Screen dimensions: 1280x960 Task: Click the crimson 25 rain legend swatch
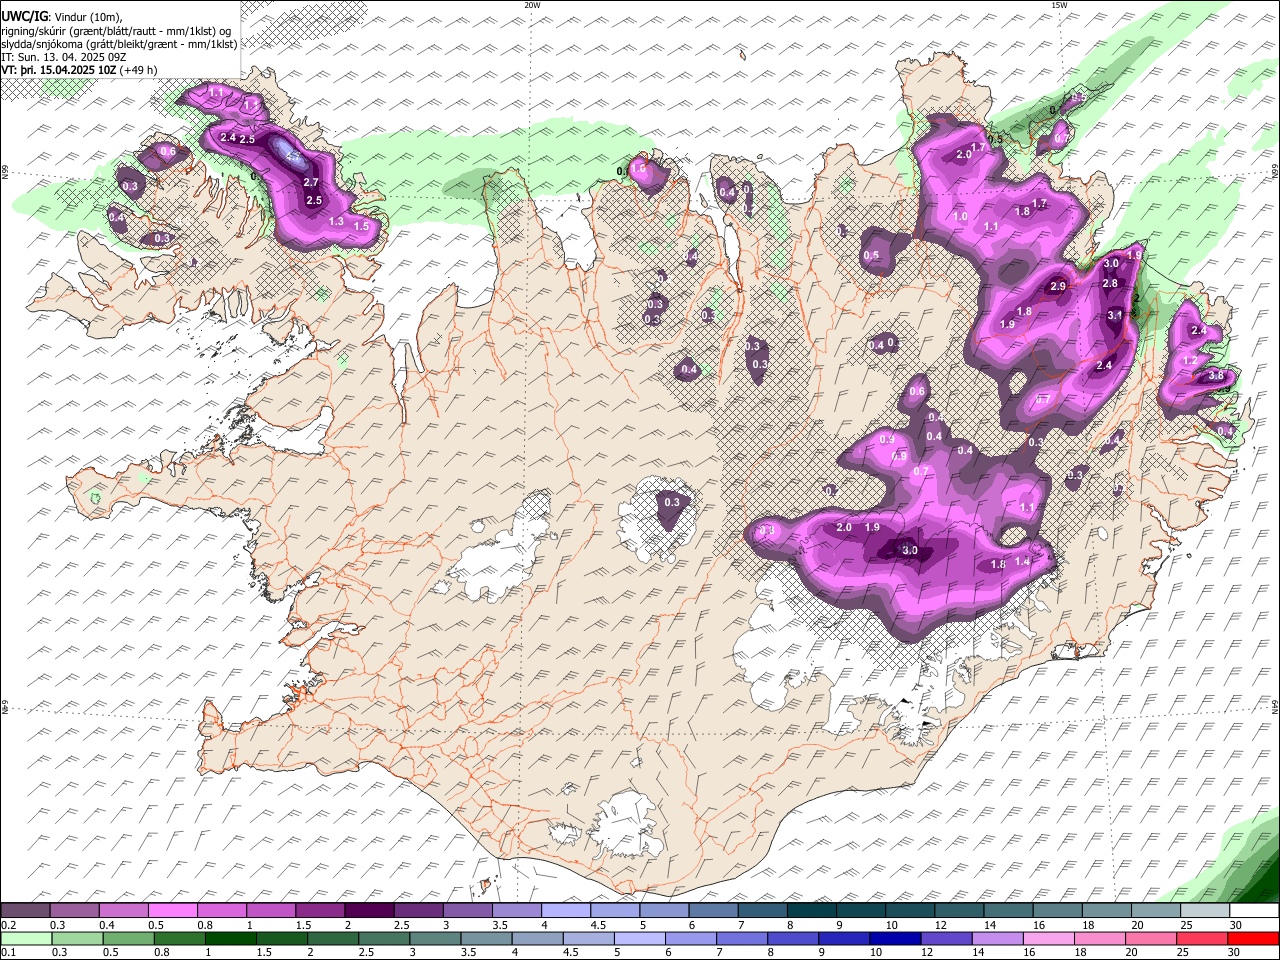pos(1202,938)
